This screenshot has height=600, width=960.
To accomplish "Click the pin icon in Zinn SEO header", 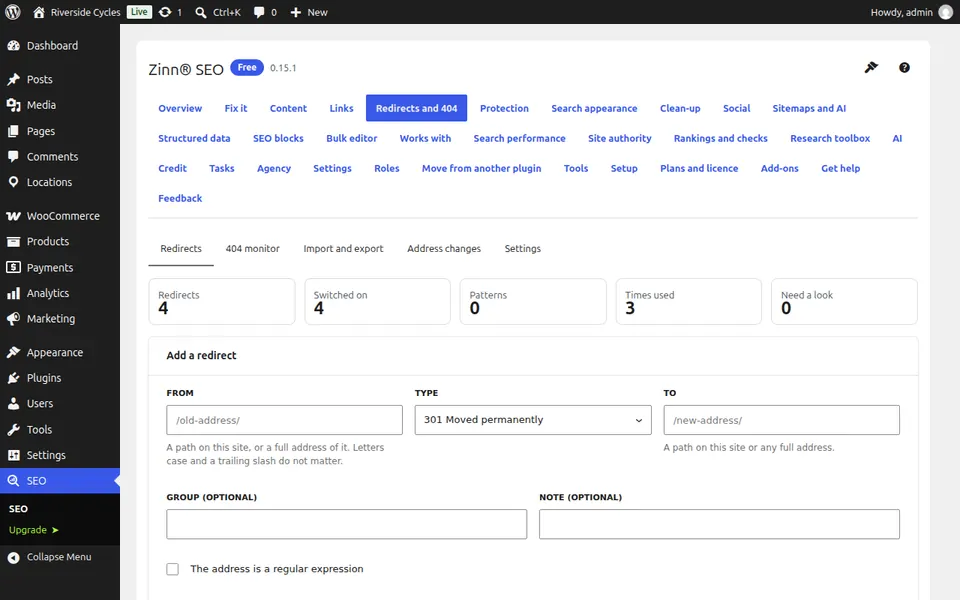I will point(871,67).
